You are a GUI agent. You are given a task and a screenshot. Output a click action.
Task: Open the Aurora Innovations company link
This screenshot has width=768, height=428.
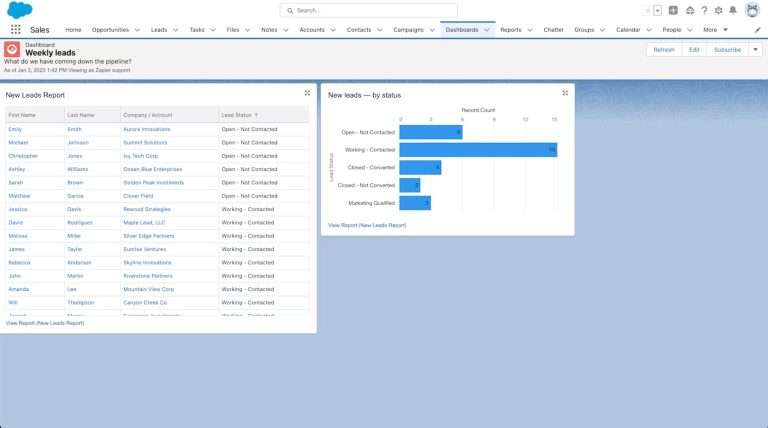[x=146, y=129]
